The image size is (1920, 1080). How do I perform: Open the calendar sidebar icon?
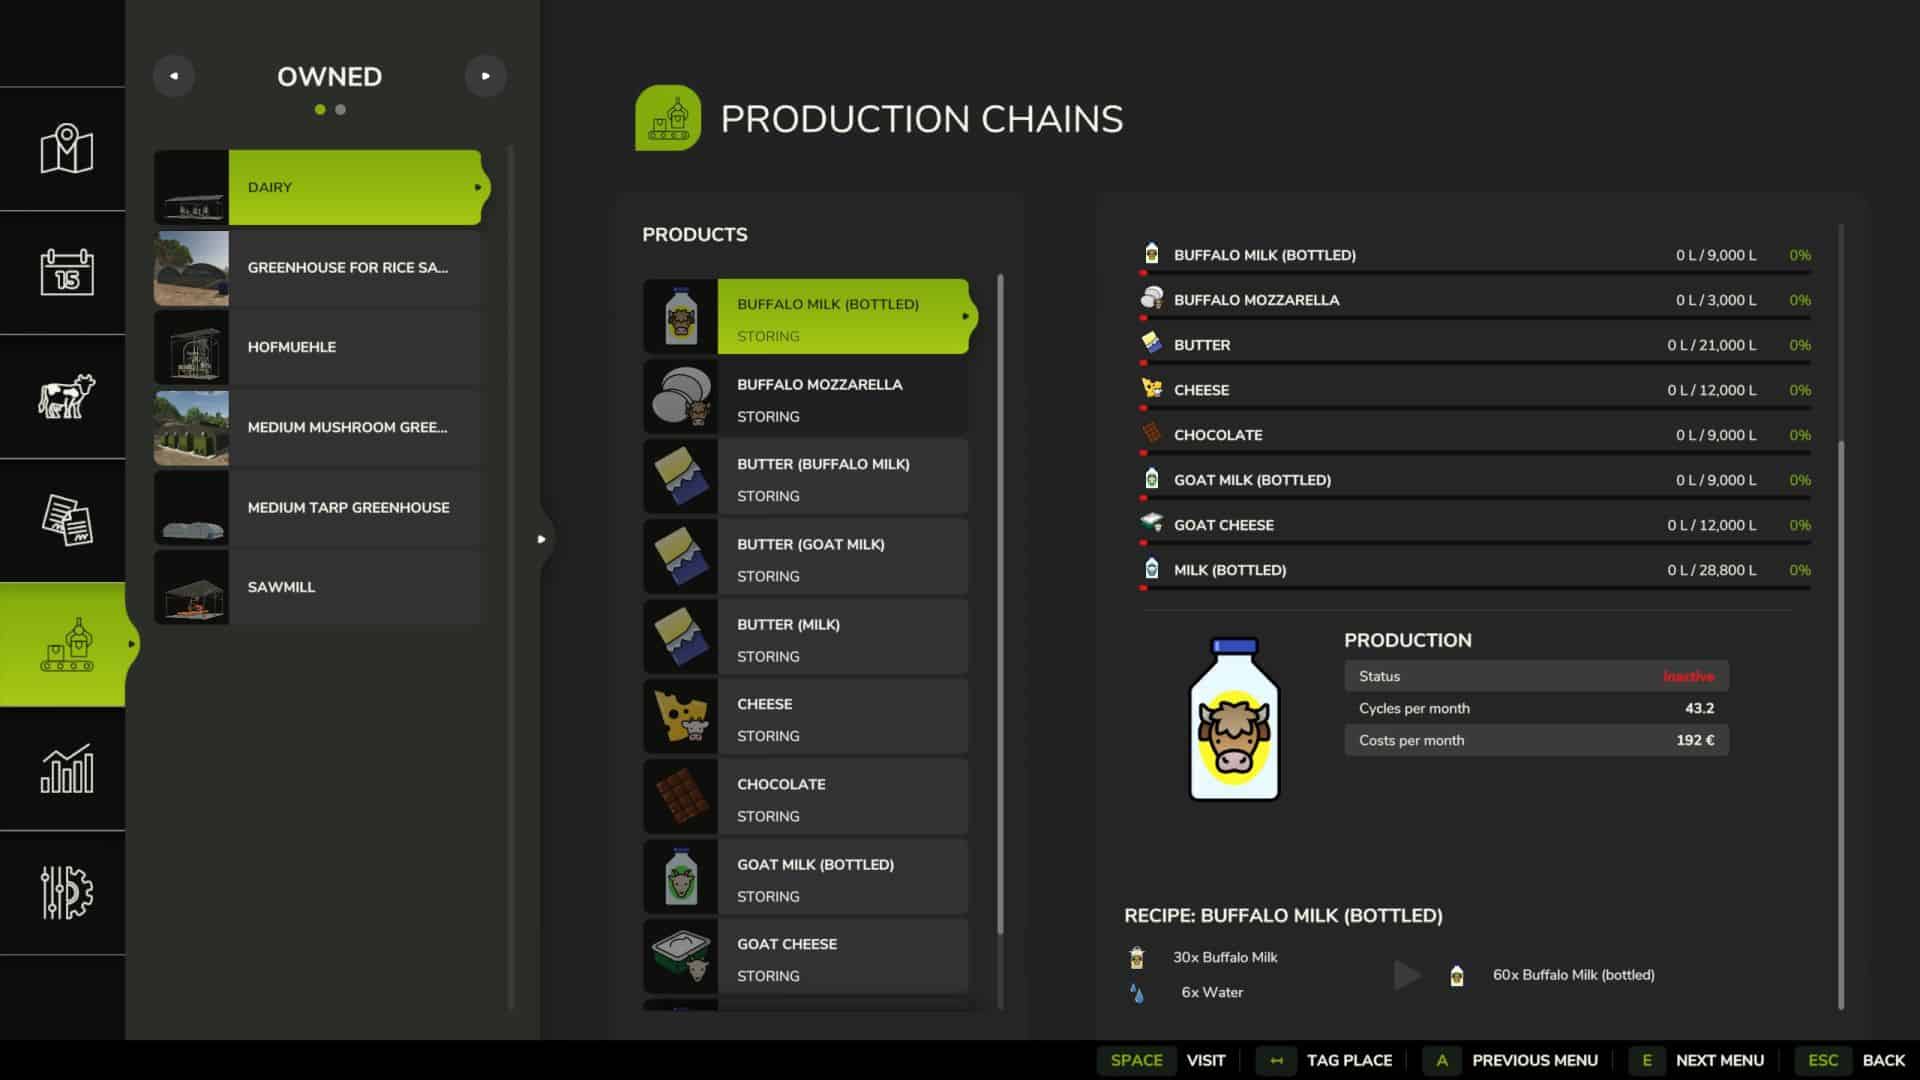coord(66,272)
